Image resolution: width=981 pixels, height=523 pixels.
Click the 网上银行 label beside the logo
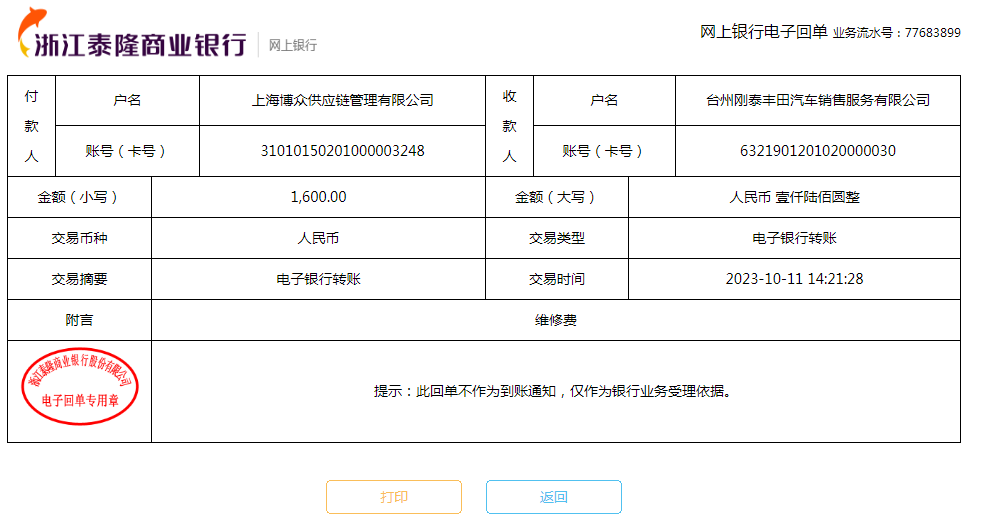coord(292,45)
